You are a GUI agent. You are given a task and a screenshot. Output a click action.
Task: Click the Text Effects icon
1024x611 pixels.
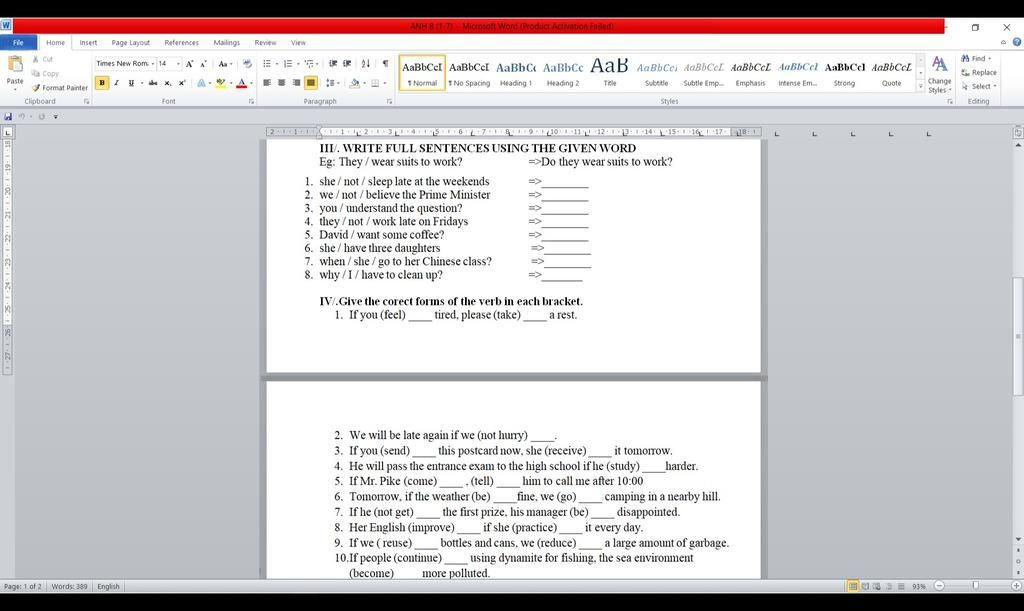click(x=201, y=83)
